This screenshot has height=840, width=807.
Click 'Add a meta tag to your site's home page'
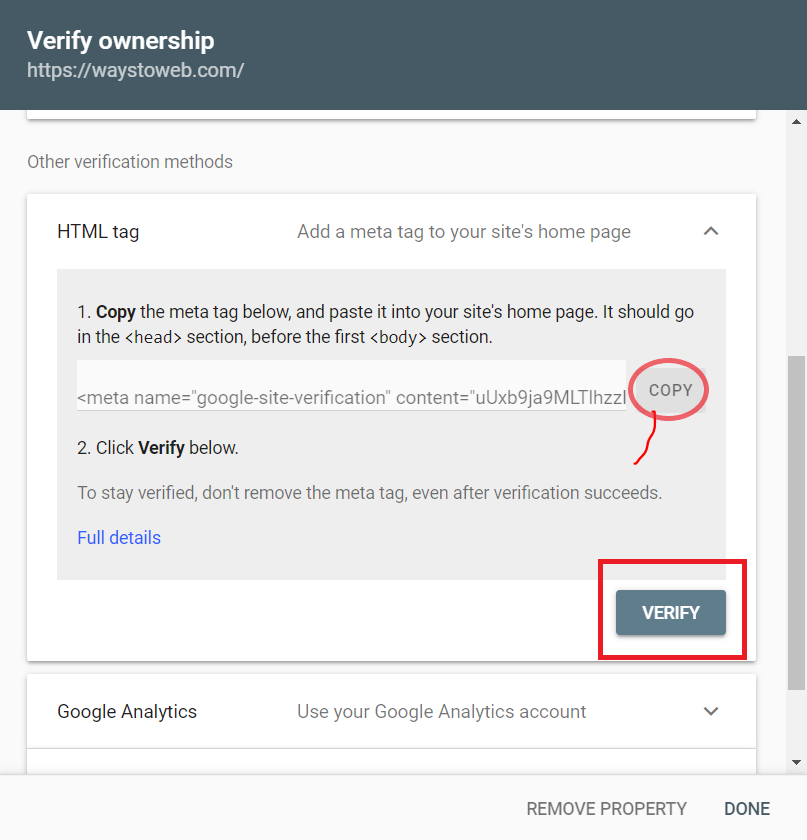point(464,231)
